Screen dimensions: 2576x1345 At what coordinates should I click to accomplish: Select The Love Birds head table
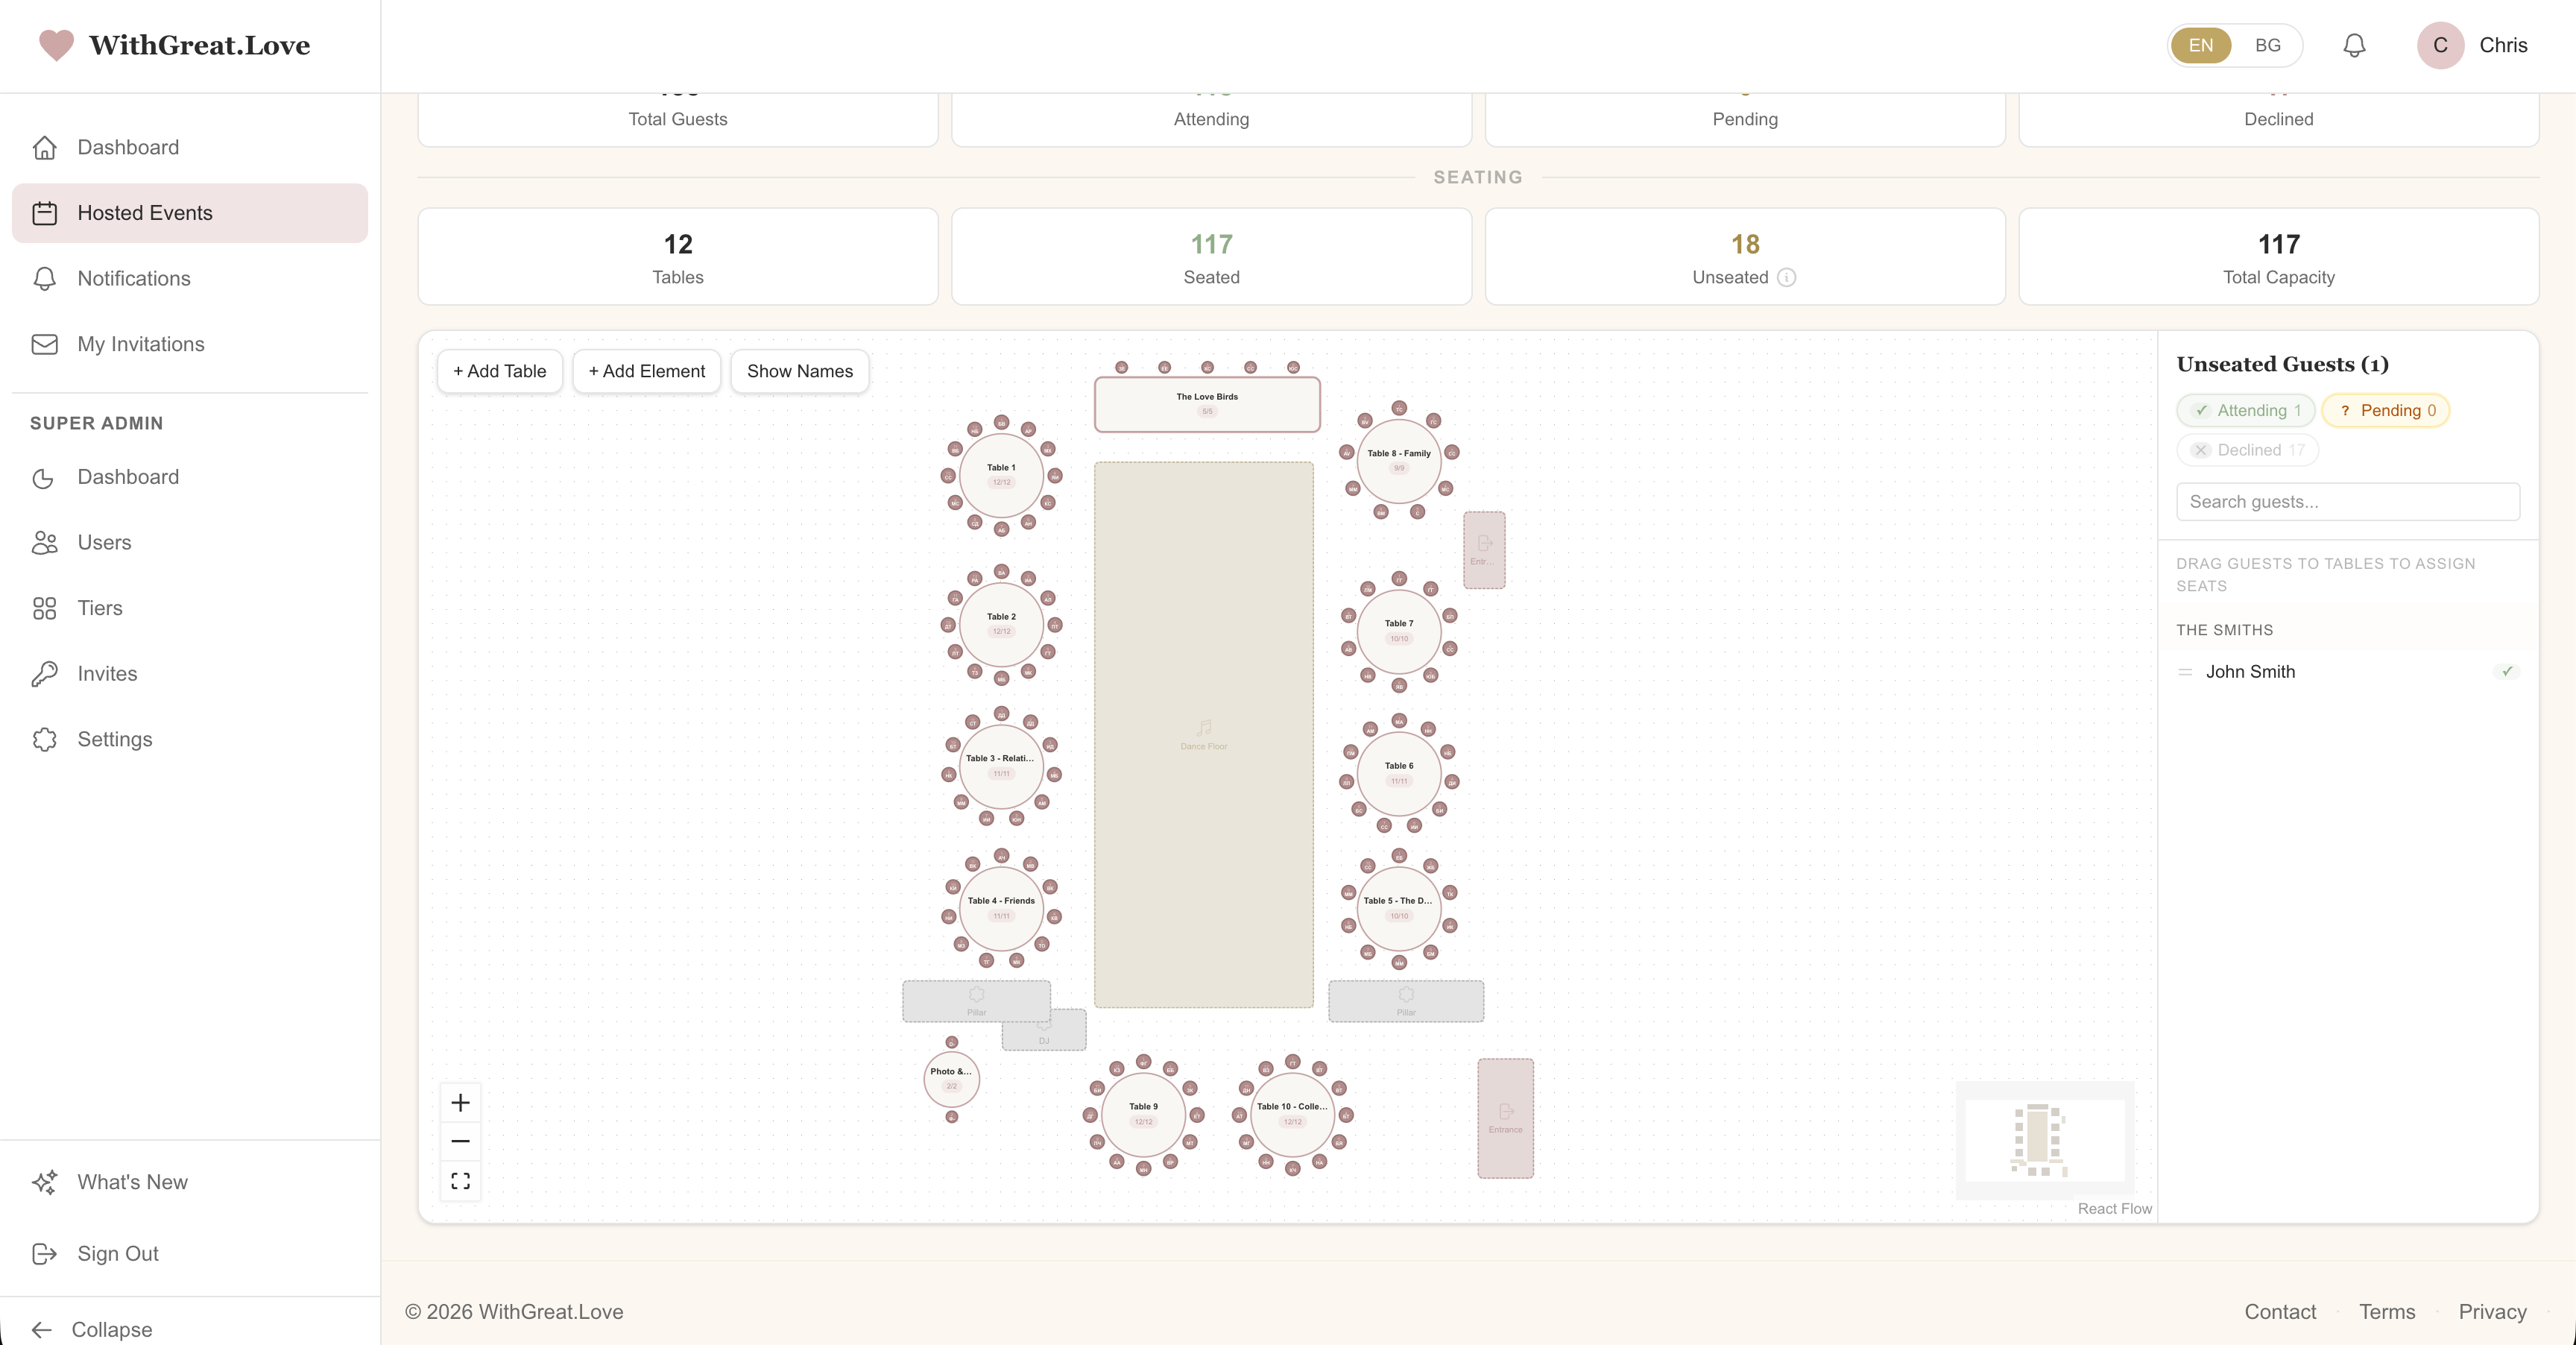1207,404
